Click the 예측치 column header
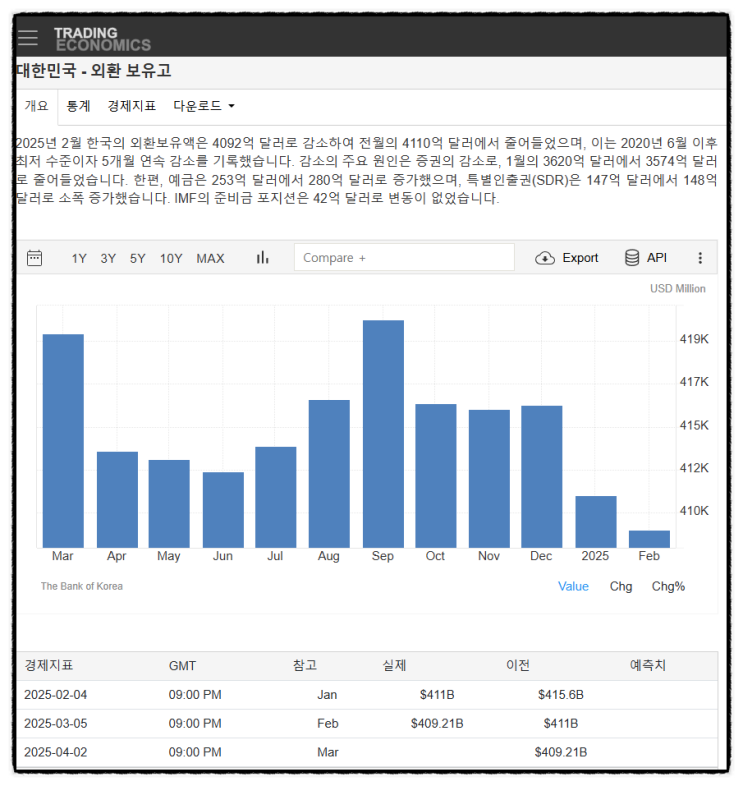 [648, 666]
